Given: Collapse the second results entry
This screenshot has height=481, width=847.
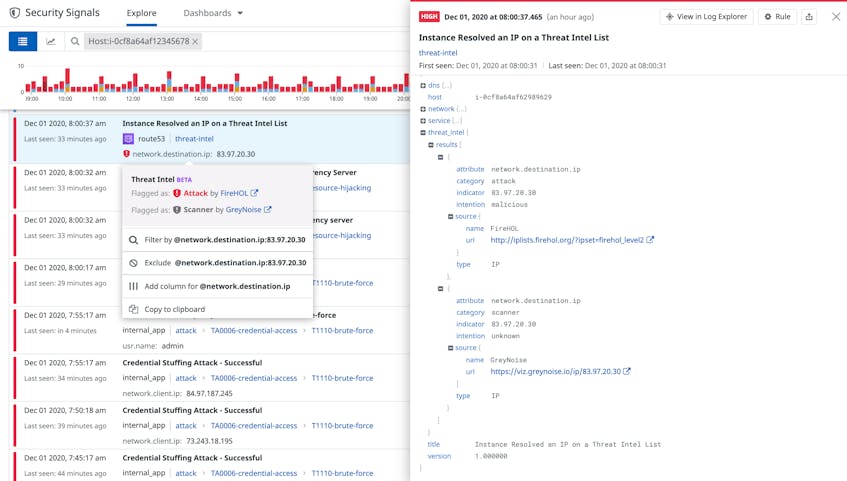Looking at the screenshot, I should pos(440,289).
